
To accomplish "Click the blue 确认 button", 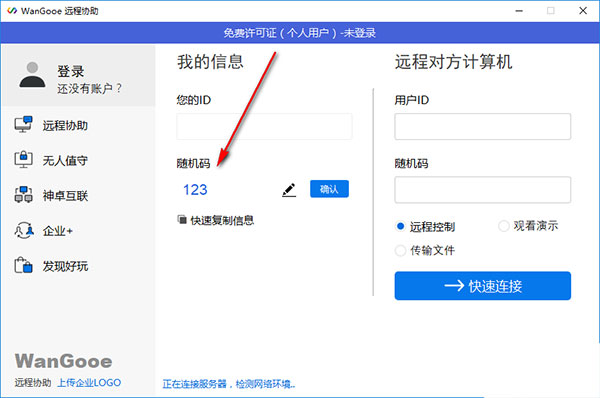I will tap(329, 189).
